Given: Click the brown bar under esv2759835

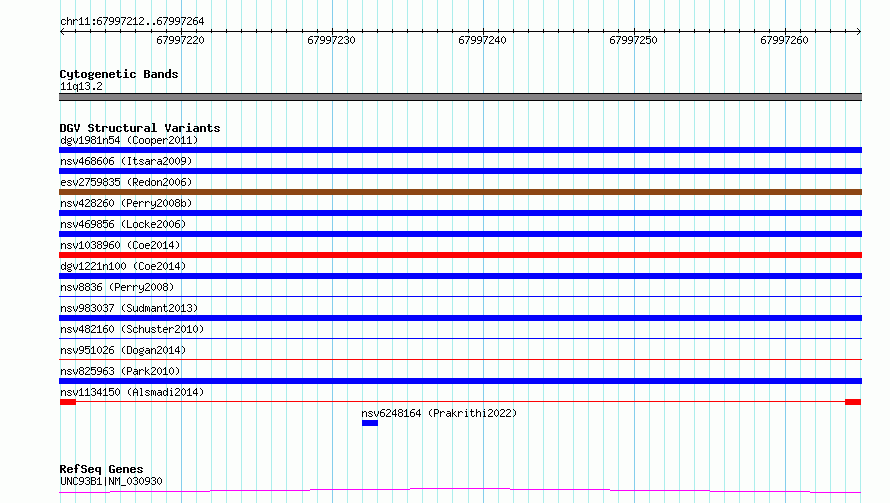Looking at the screenshot, I should pos(460,192).
